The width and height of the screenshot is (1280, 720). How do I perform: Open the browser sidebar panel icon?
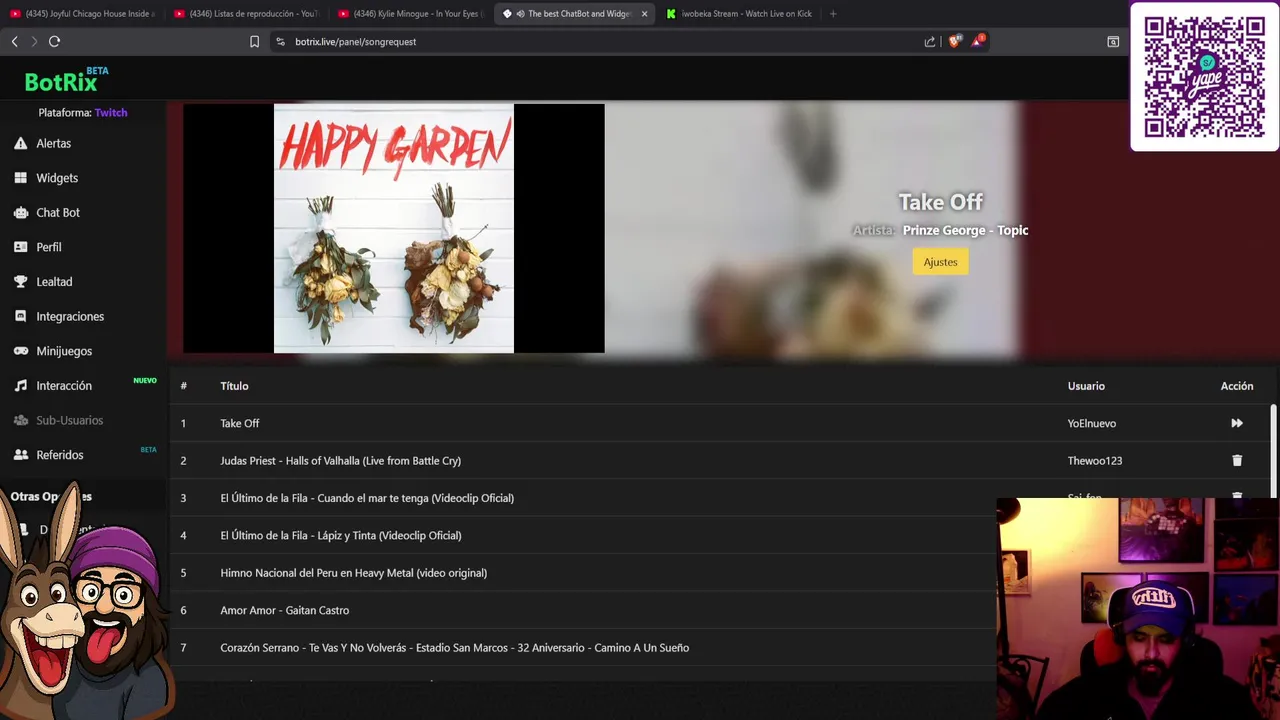tap(1113, 41)
